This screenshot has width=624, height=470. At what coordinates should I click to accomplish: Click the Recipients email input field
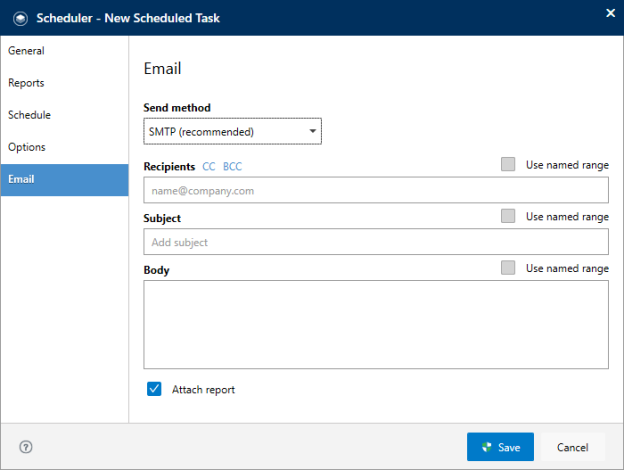coord(376,190)
